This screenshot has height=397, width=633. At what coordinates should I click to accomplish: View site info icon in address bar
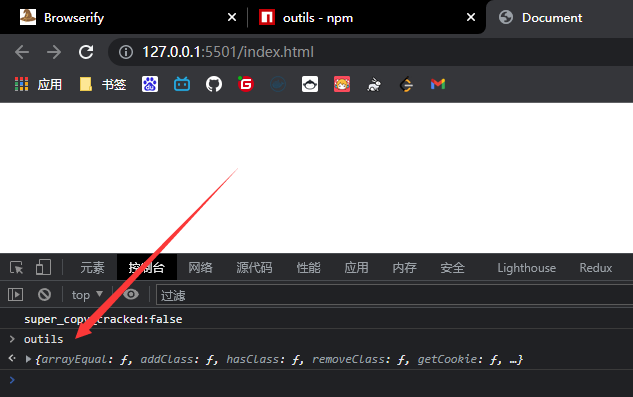click(x=126, y=52)
